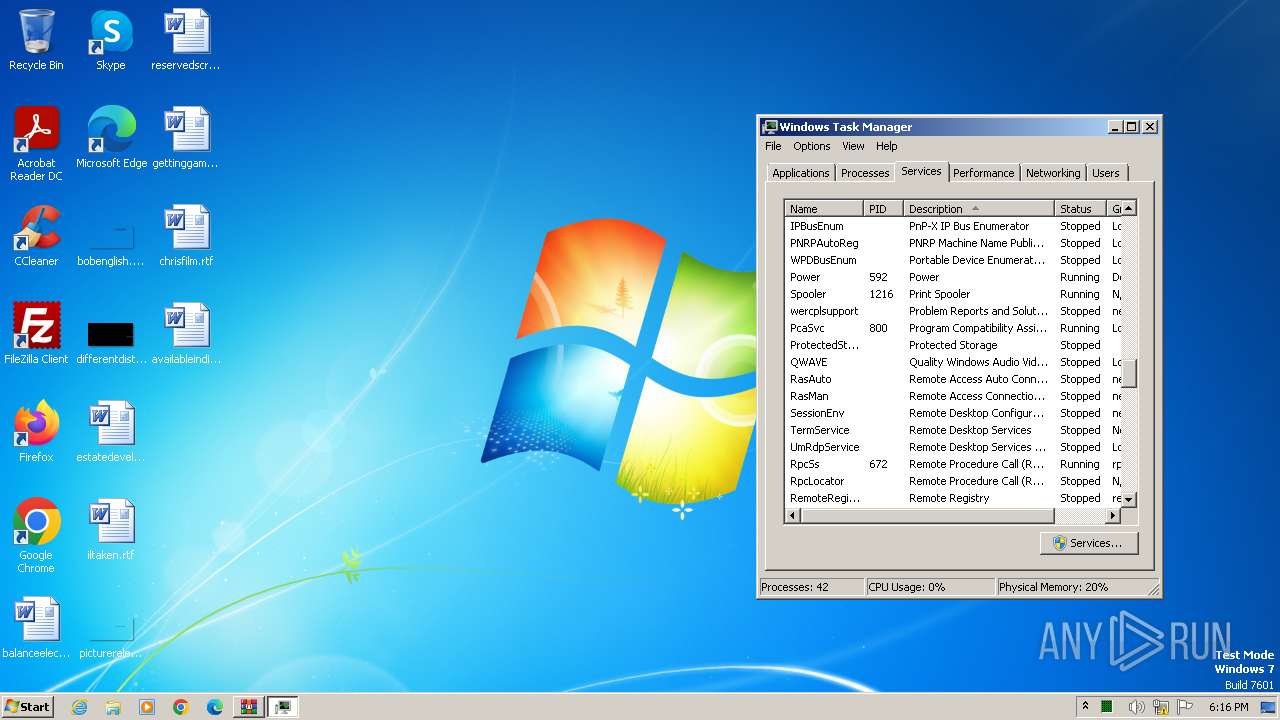
Task: Click the horizontal scrollbar right arrow
Action: (1112, 516)
